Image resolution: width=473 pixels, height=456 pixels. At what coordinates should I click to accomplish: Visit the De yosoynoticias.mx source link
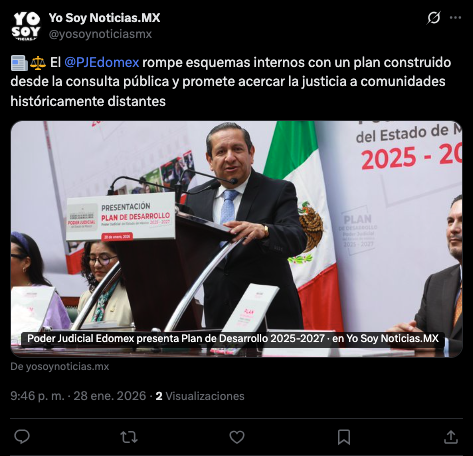[x=60, y=367]
